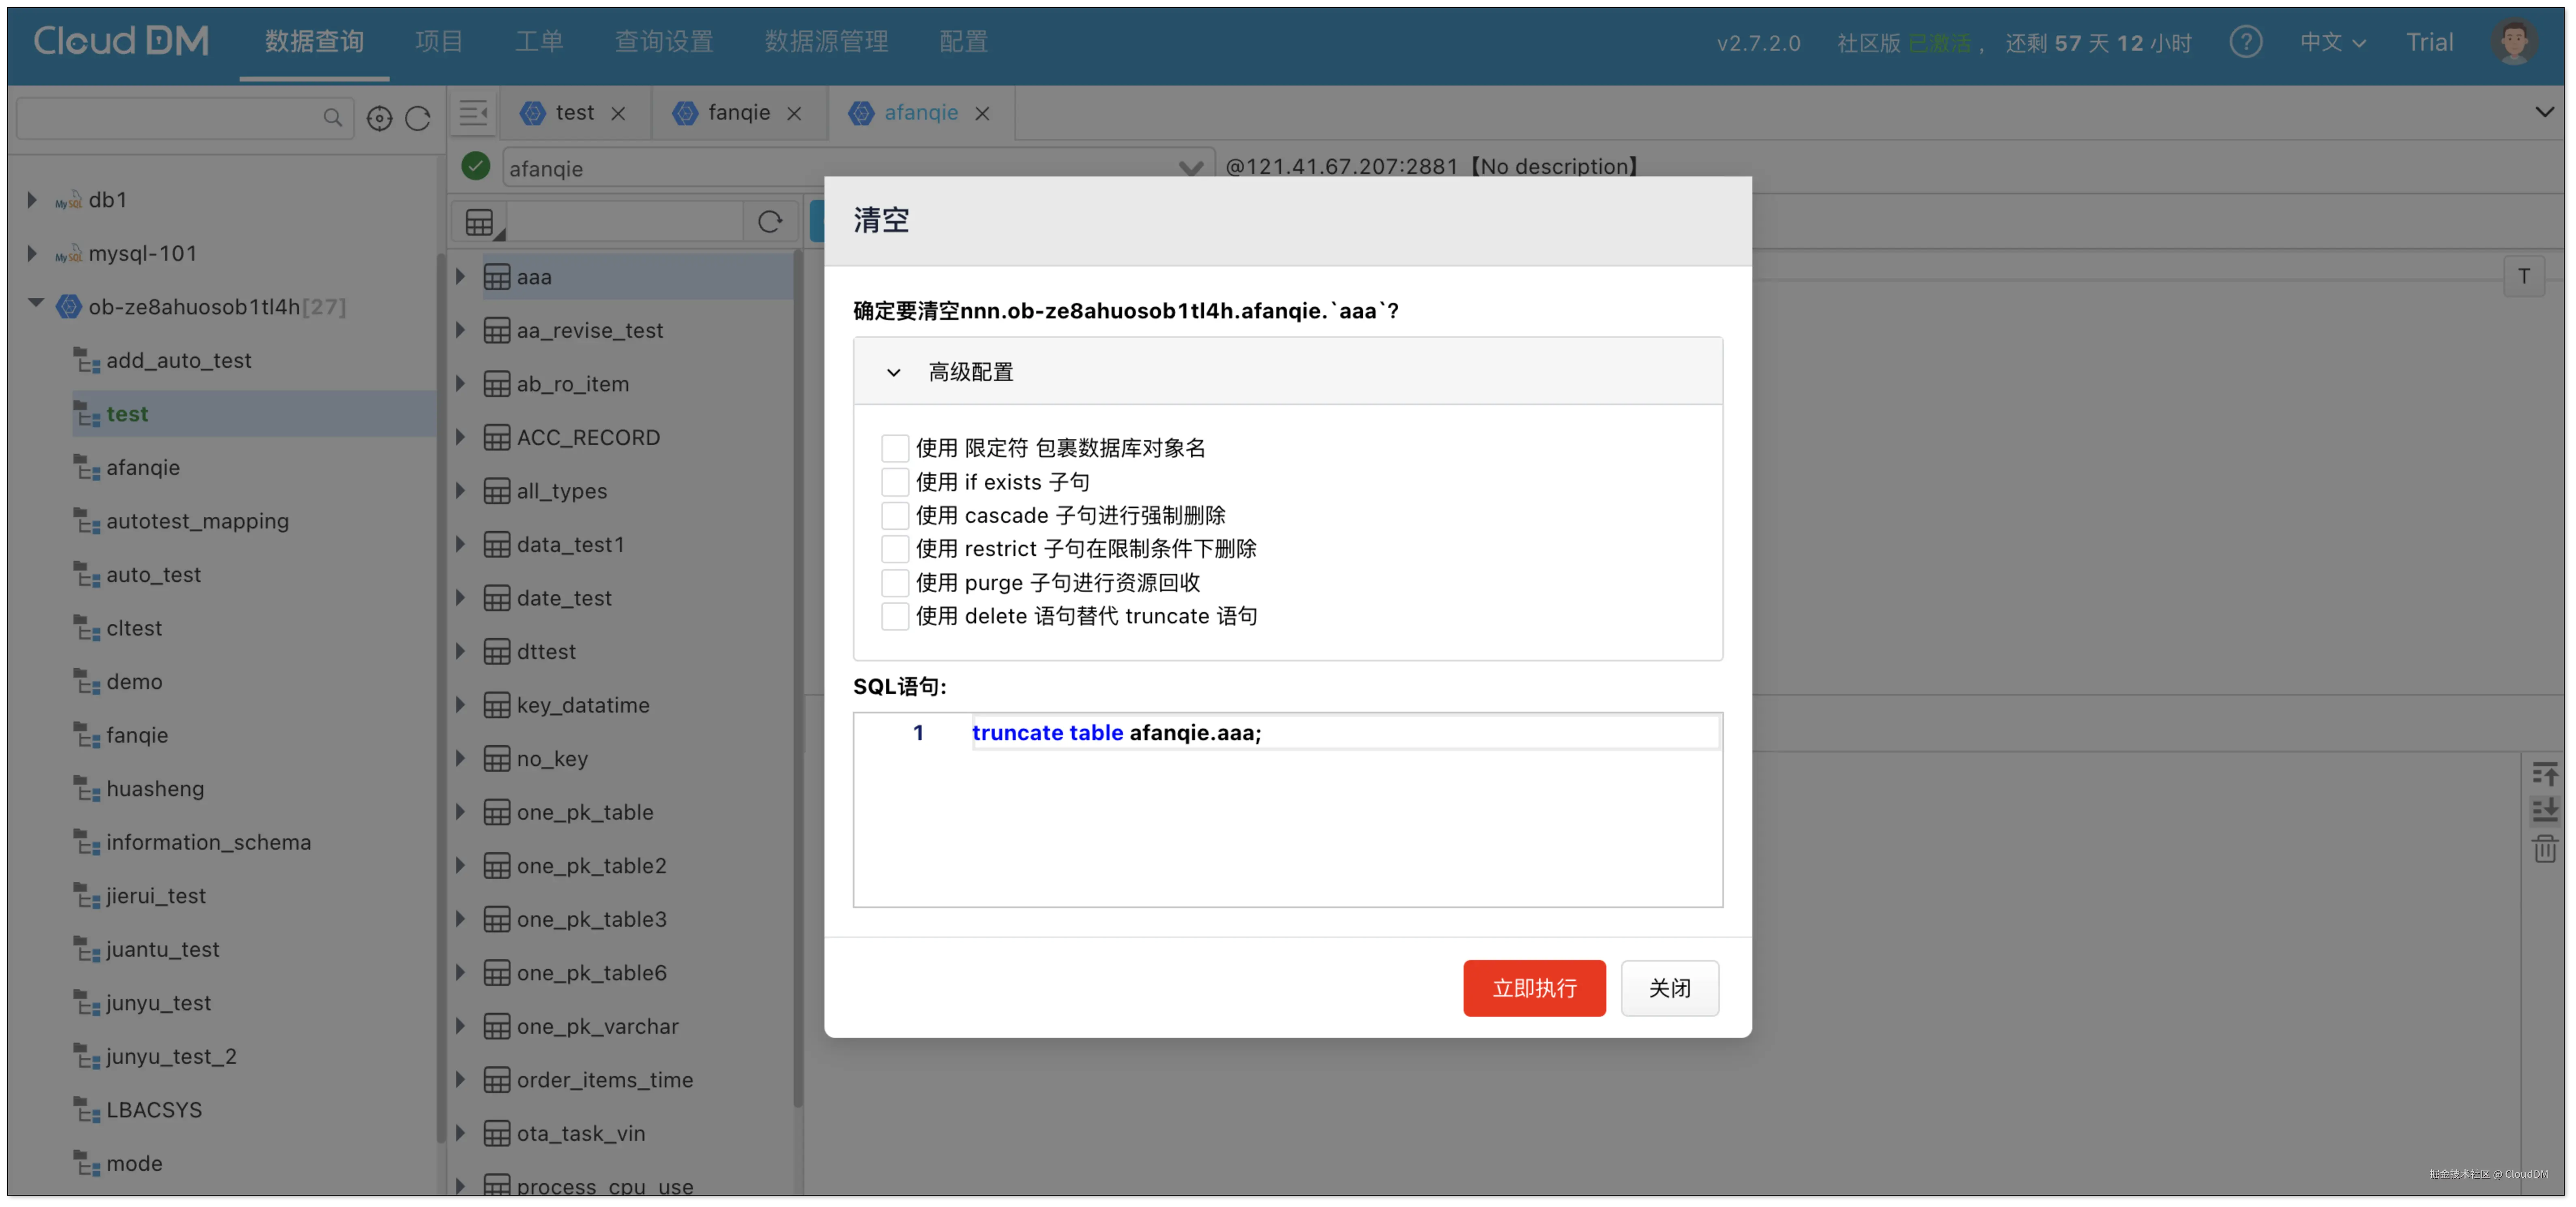Screen dimensions: 2576x1207
Task: Open the 中文 language dropdown
Action: click(x=2332, y=42)
